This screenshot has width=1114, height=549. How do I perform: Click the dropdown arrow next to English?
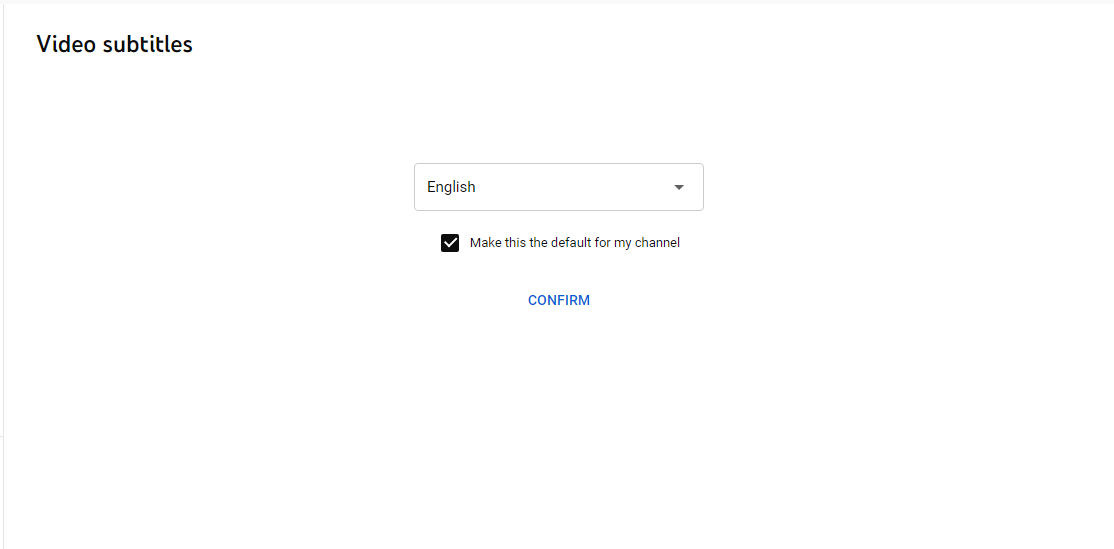click(678, 187)
